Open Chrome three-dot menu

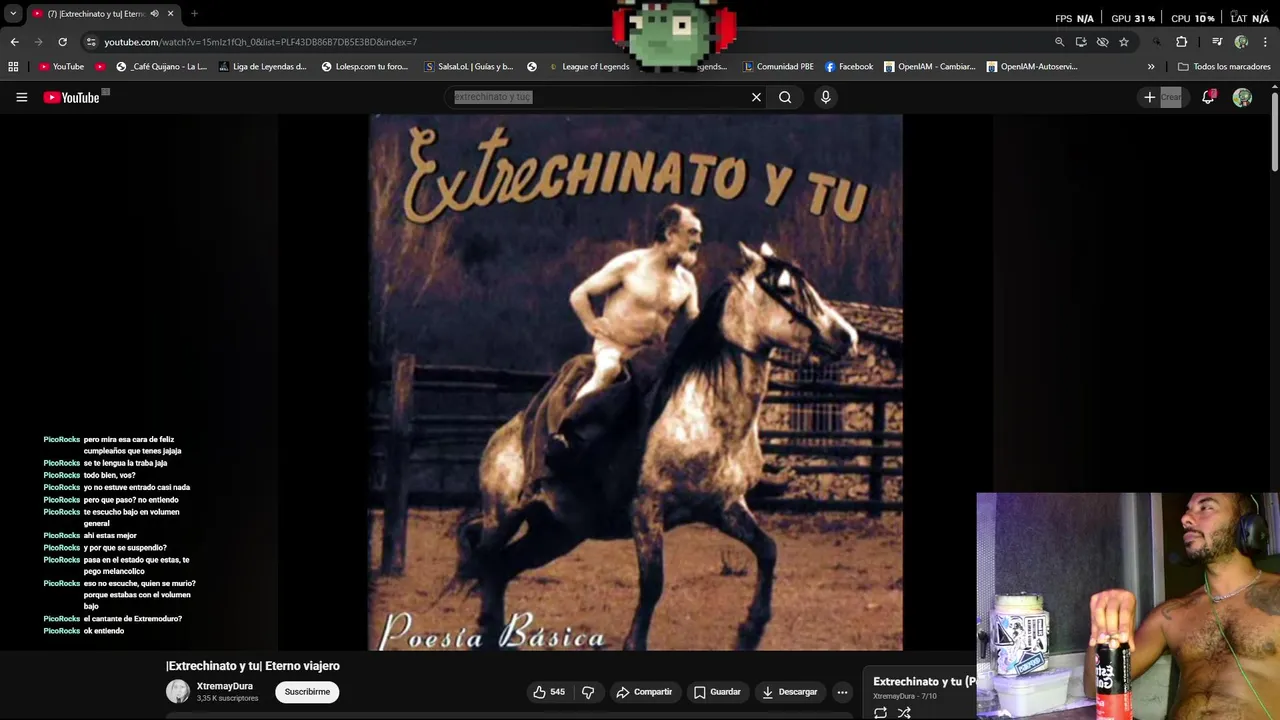click(x=1265, y=42)
